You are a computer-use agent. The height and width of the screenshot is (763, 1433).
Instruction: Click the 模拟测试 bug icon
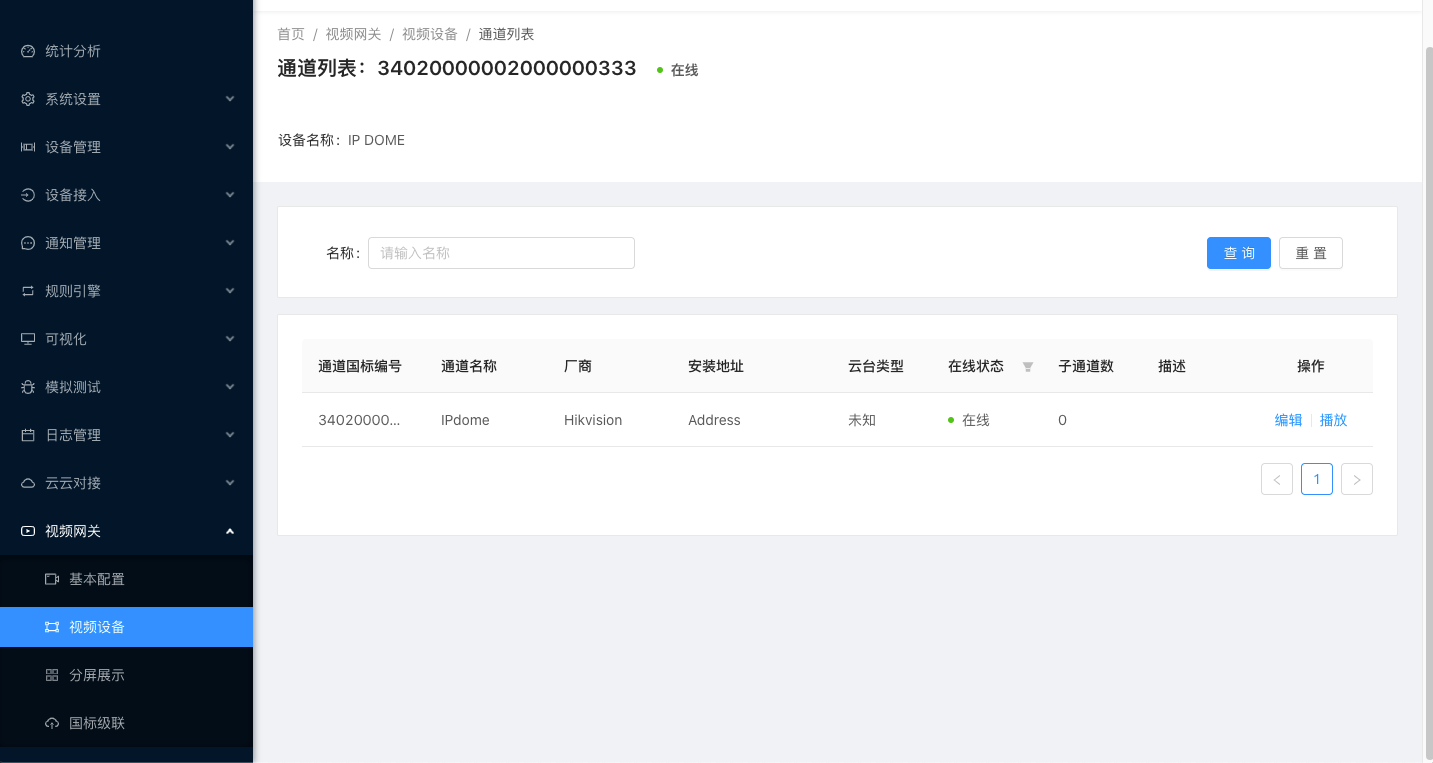(28, 387)
